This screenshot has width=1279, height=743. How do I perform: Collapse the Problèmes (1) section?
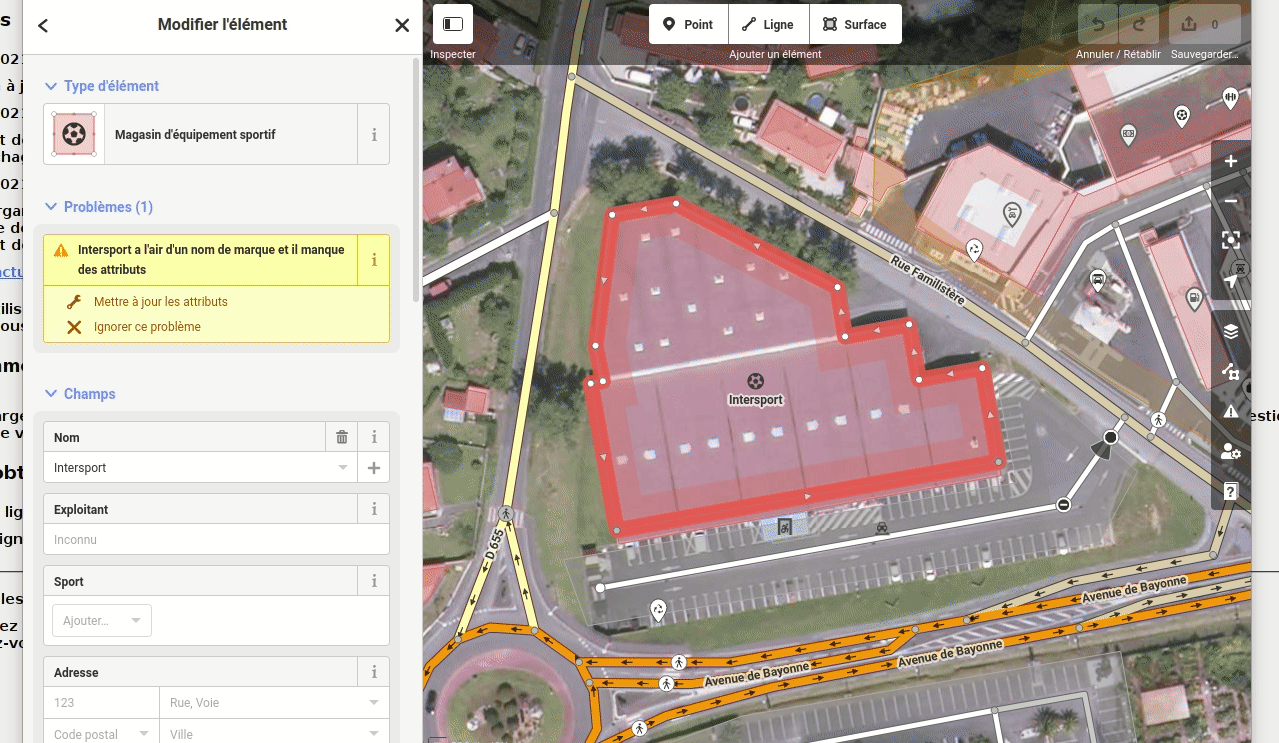[x=99, y=207]
